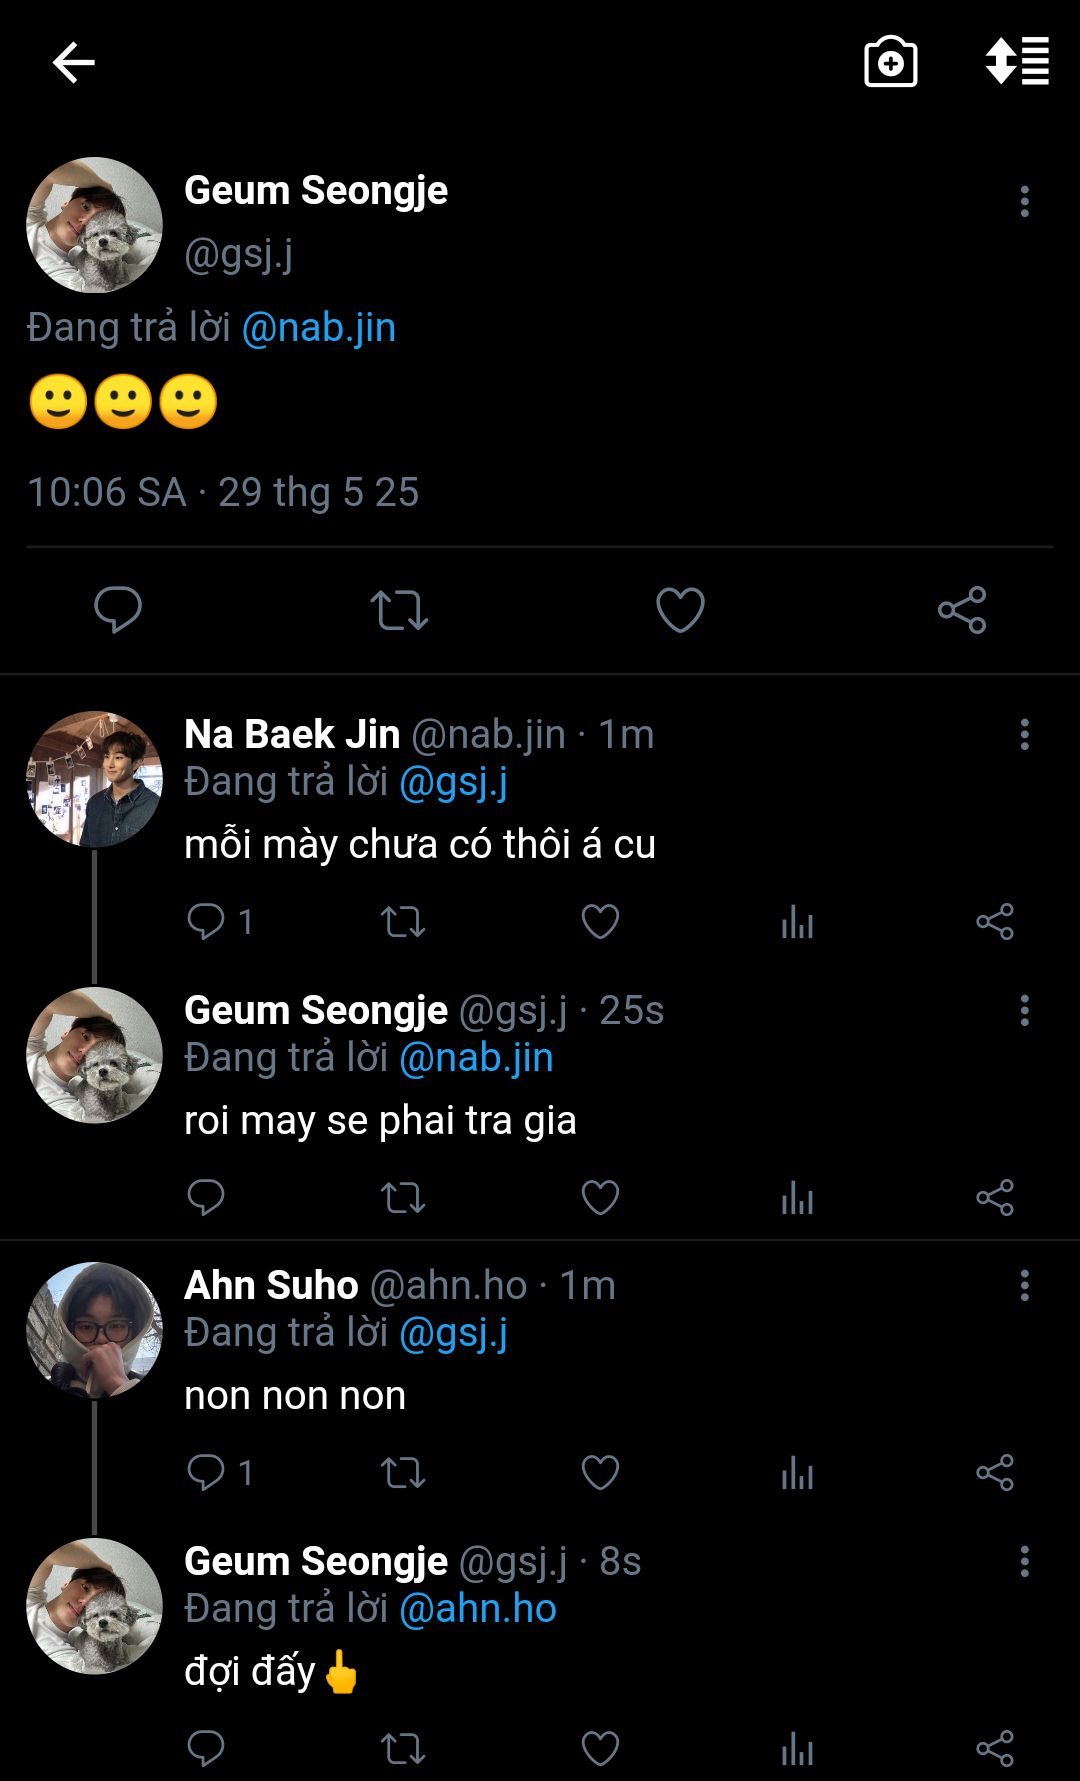Open Ahn Suho's profile picture
The width and height of the screenshot is (1080, 1781).
[x=94, y=1329]
